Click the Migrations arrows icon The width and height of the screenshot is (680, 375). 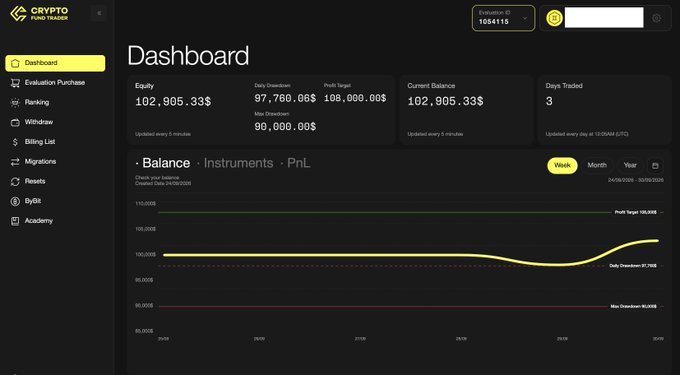[15, 162]
